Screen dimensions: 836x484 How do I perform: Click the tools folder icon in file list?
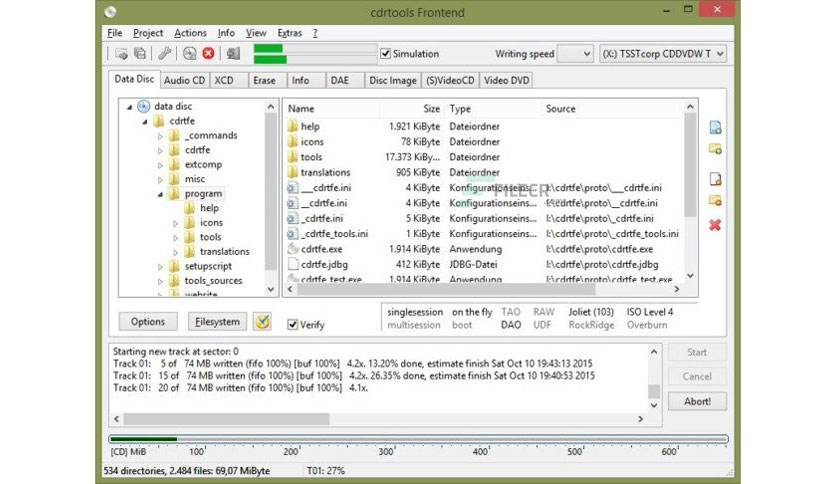(x=293, y=157)
